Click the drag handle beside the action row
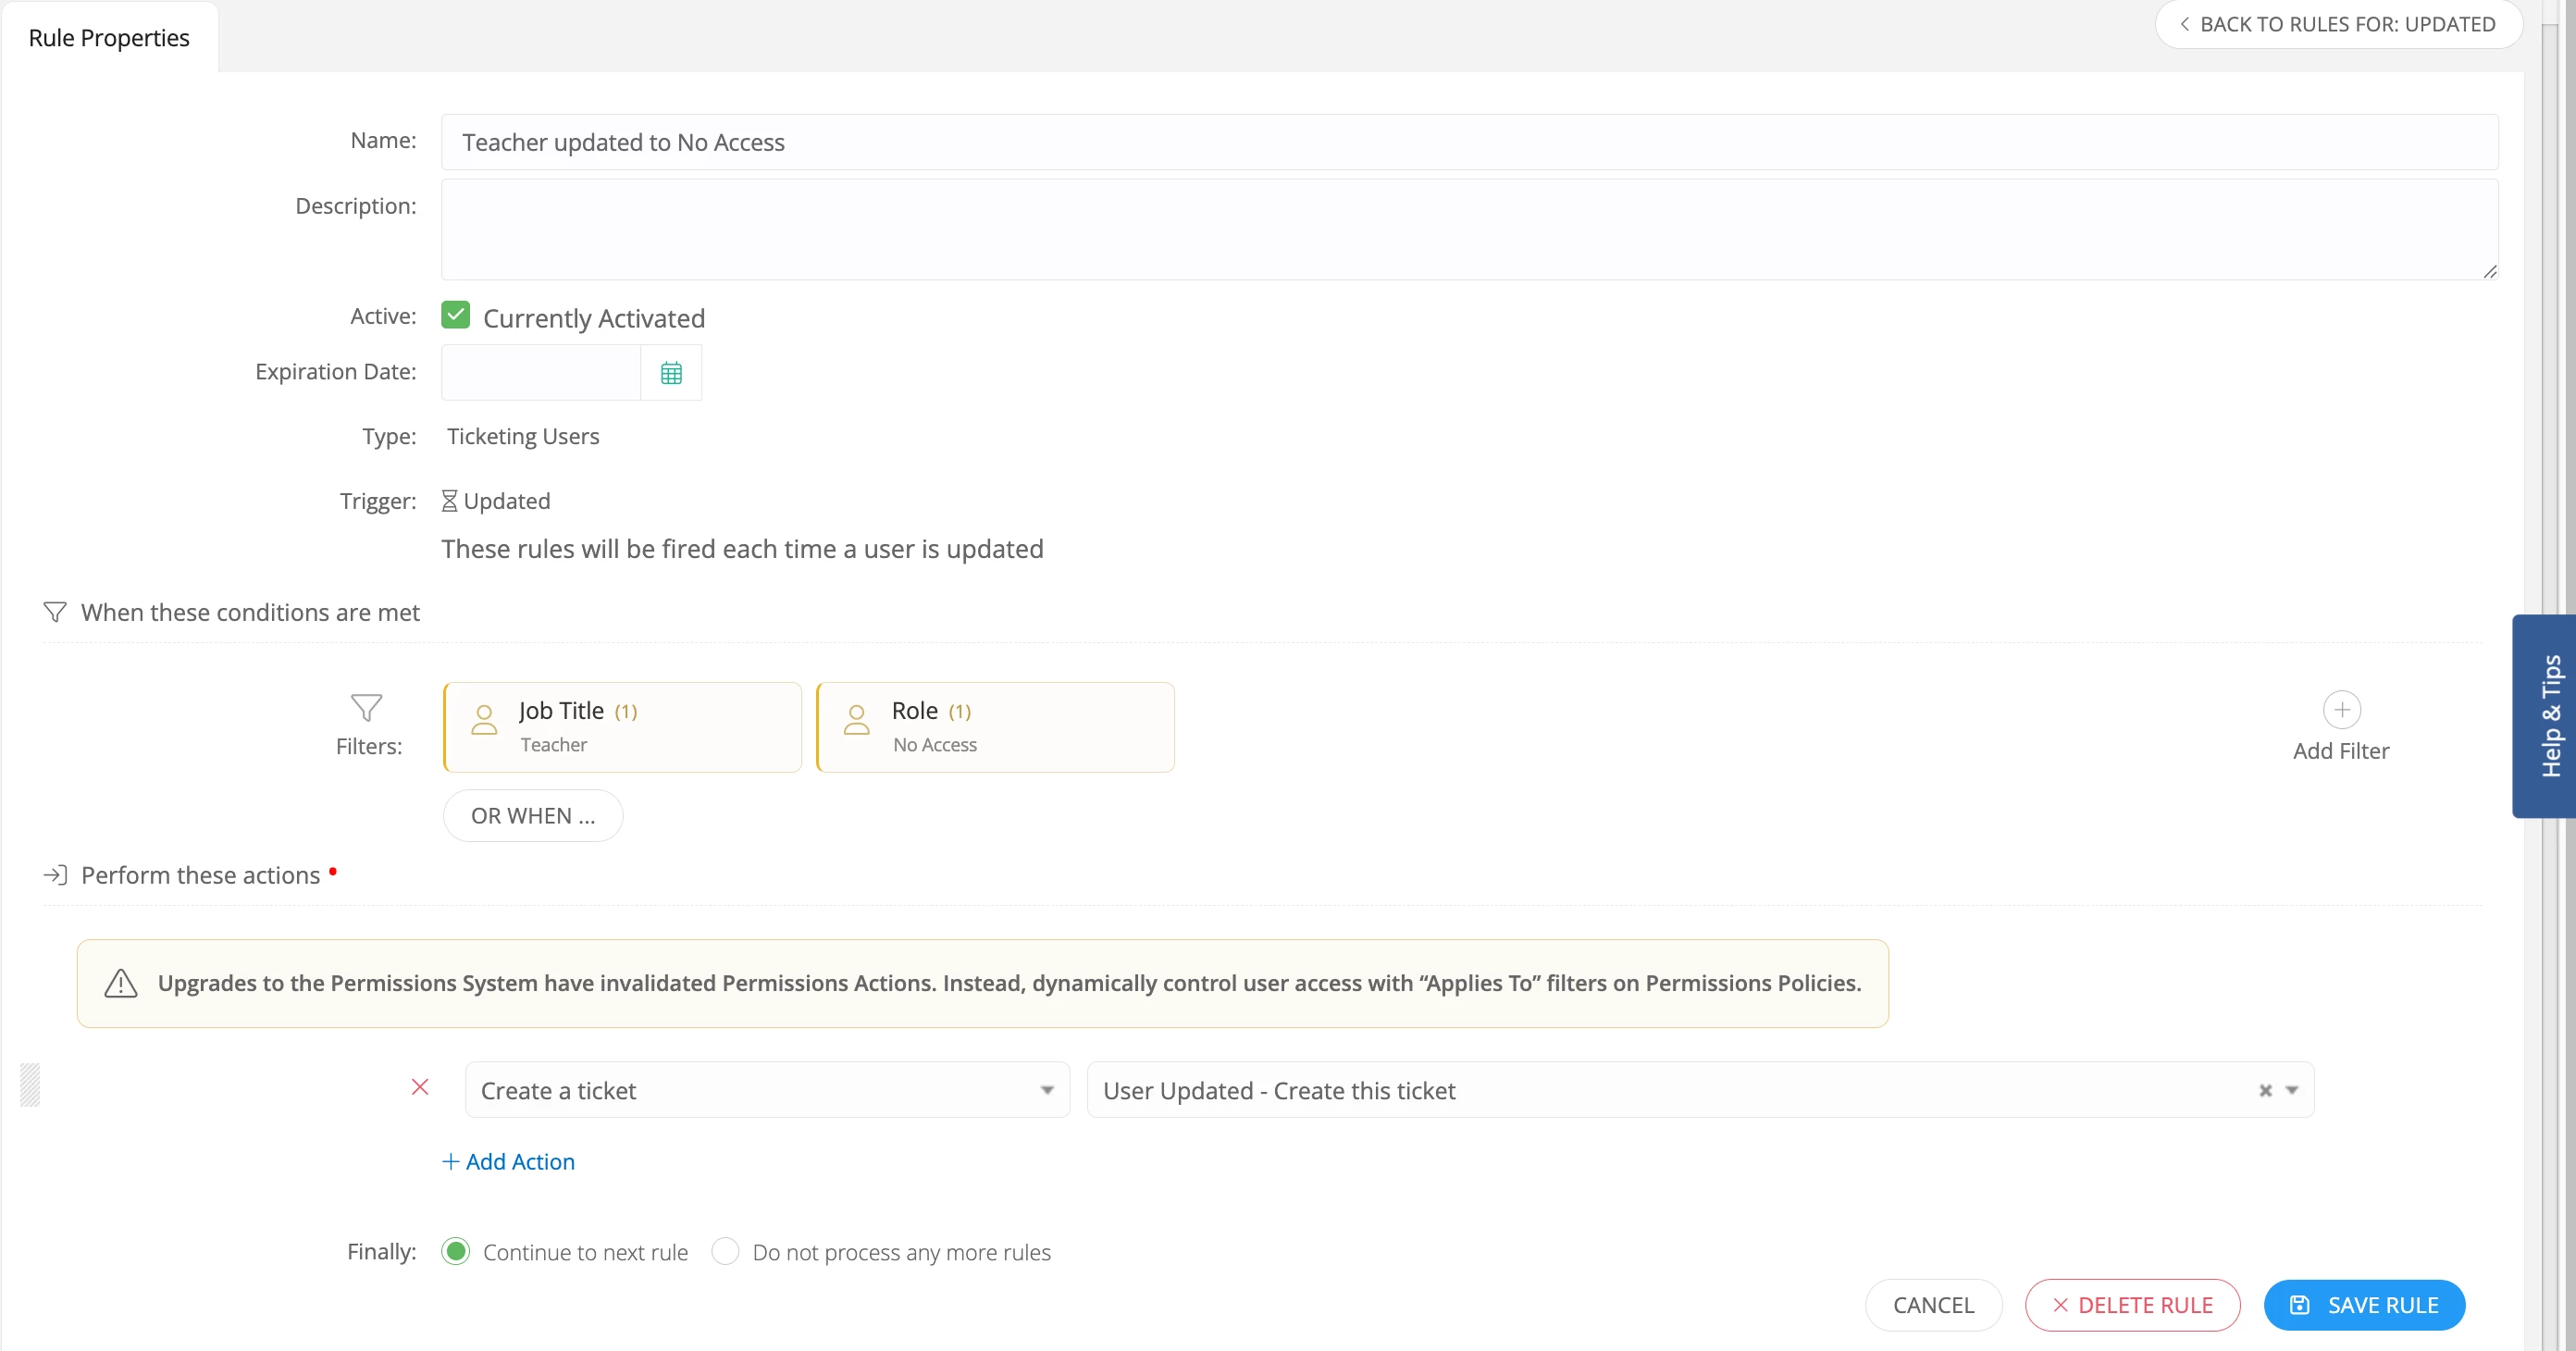Image resolution: width=2576 pixels, height=1351 pixels. pyautogui.click(x=30, y=1086)
